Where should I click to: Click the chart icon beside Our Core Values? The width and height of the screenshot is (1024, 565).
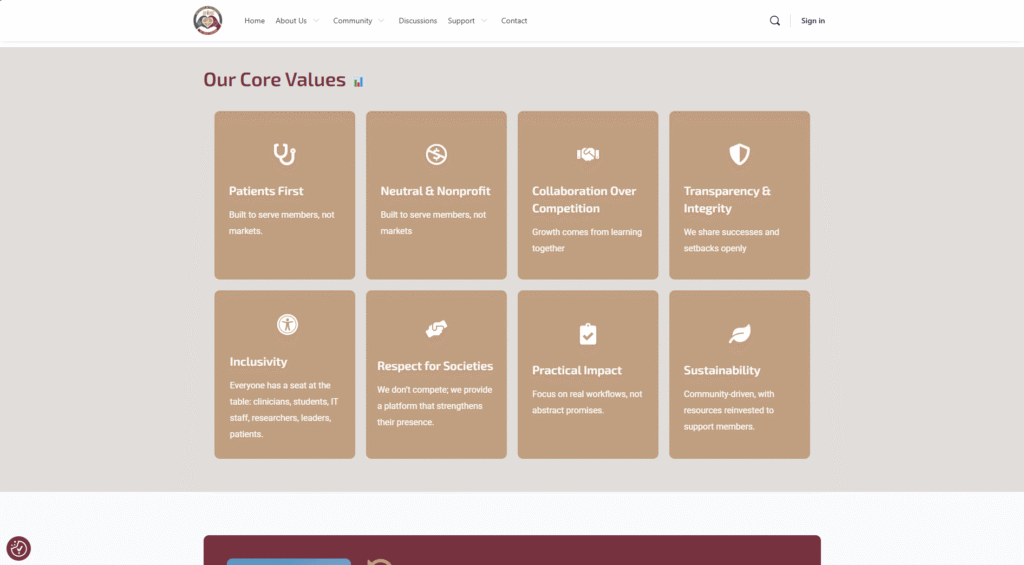(x=359, y=82)
